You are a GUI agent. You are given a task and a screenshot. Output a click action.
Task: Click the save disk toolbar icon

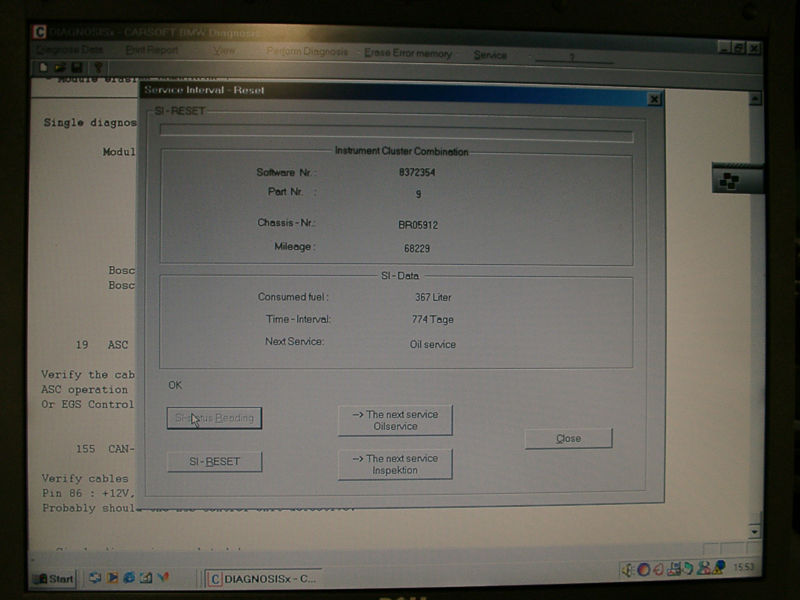(x=76, y=67)
